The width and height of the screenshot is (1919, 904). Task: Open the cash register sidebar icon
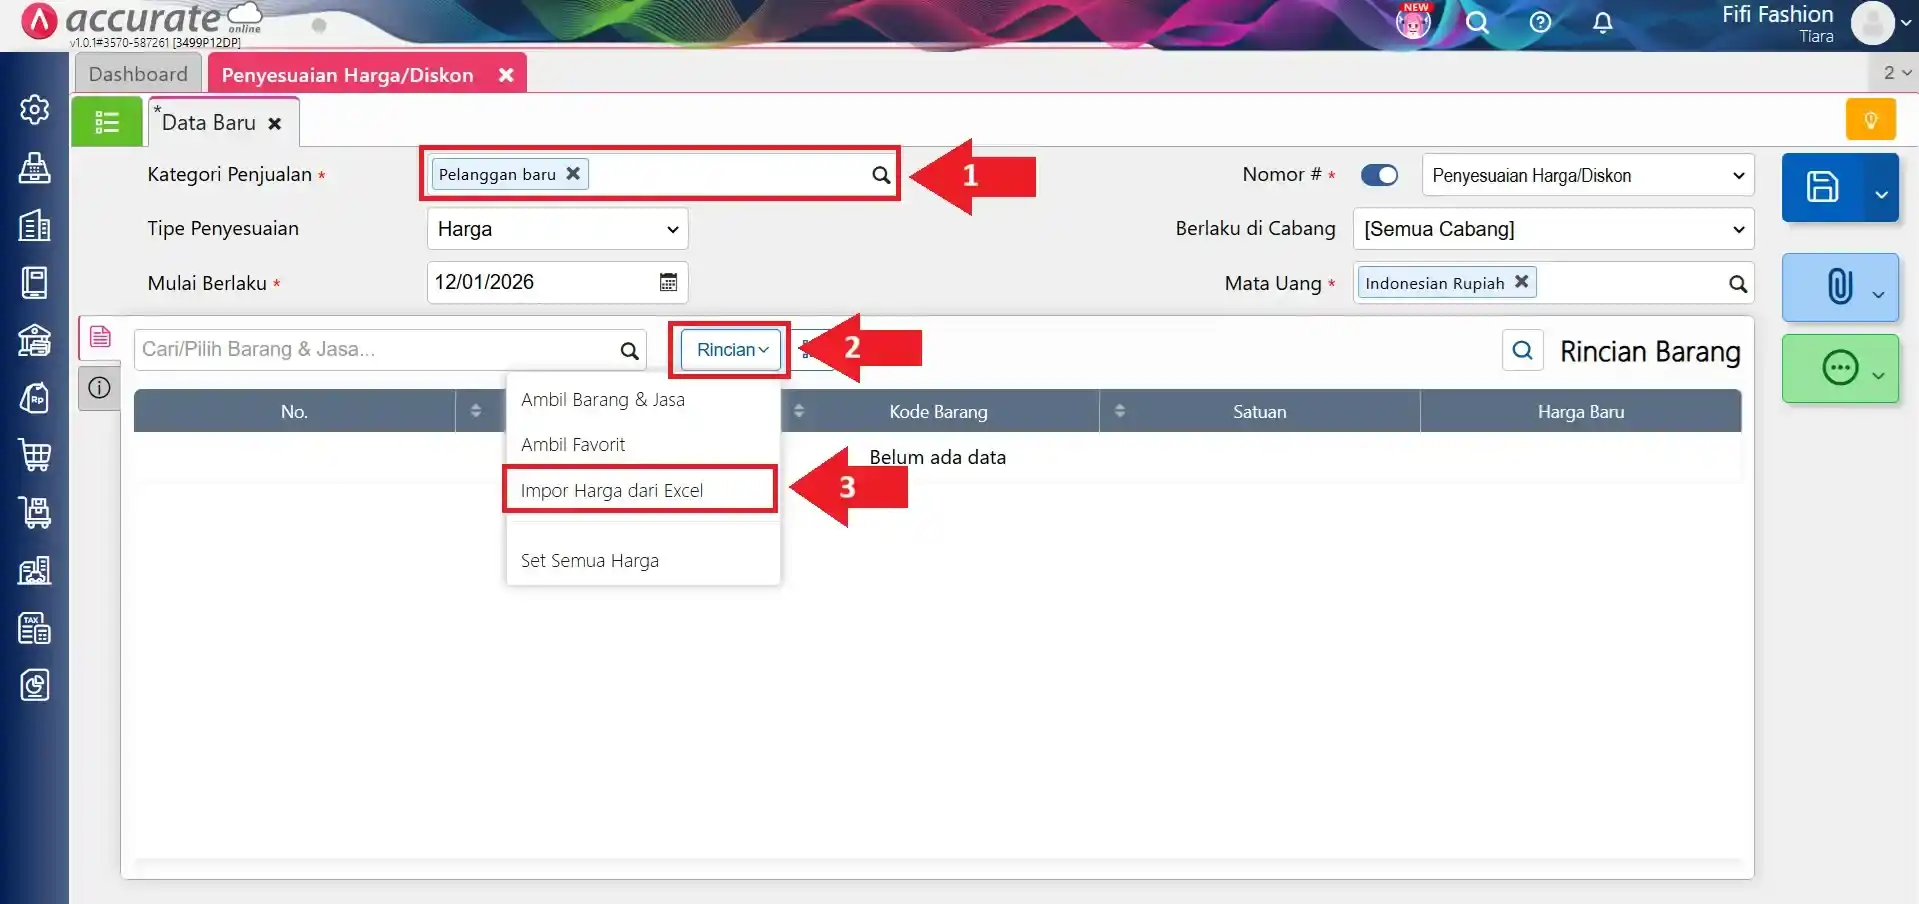coord(35,168)
